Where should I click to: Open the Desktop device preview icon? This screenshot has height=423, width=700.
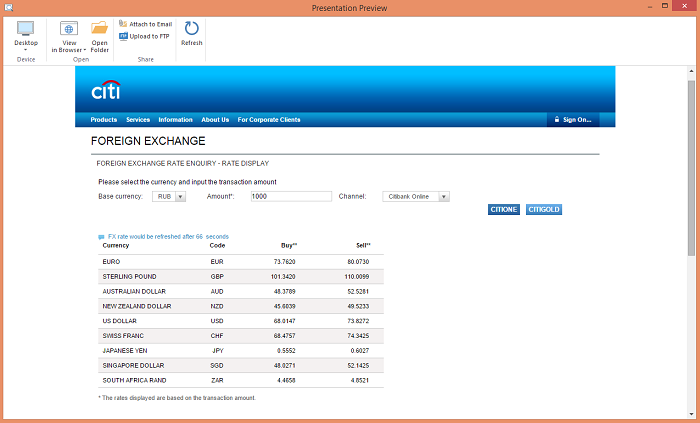coord(25,29)
